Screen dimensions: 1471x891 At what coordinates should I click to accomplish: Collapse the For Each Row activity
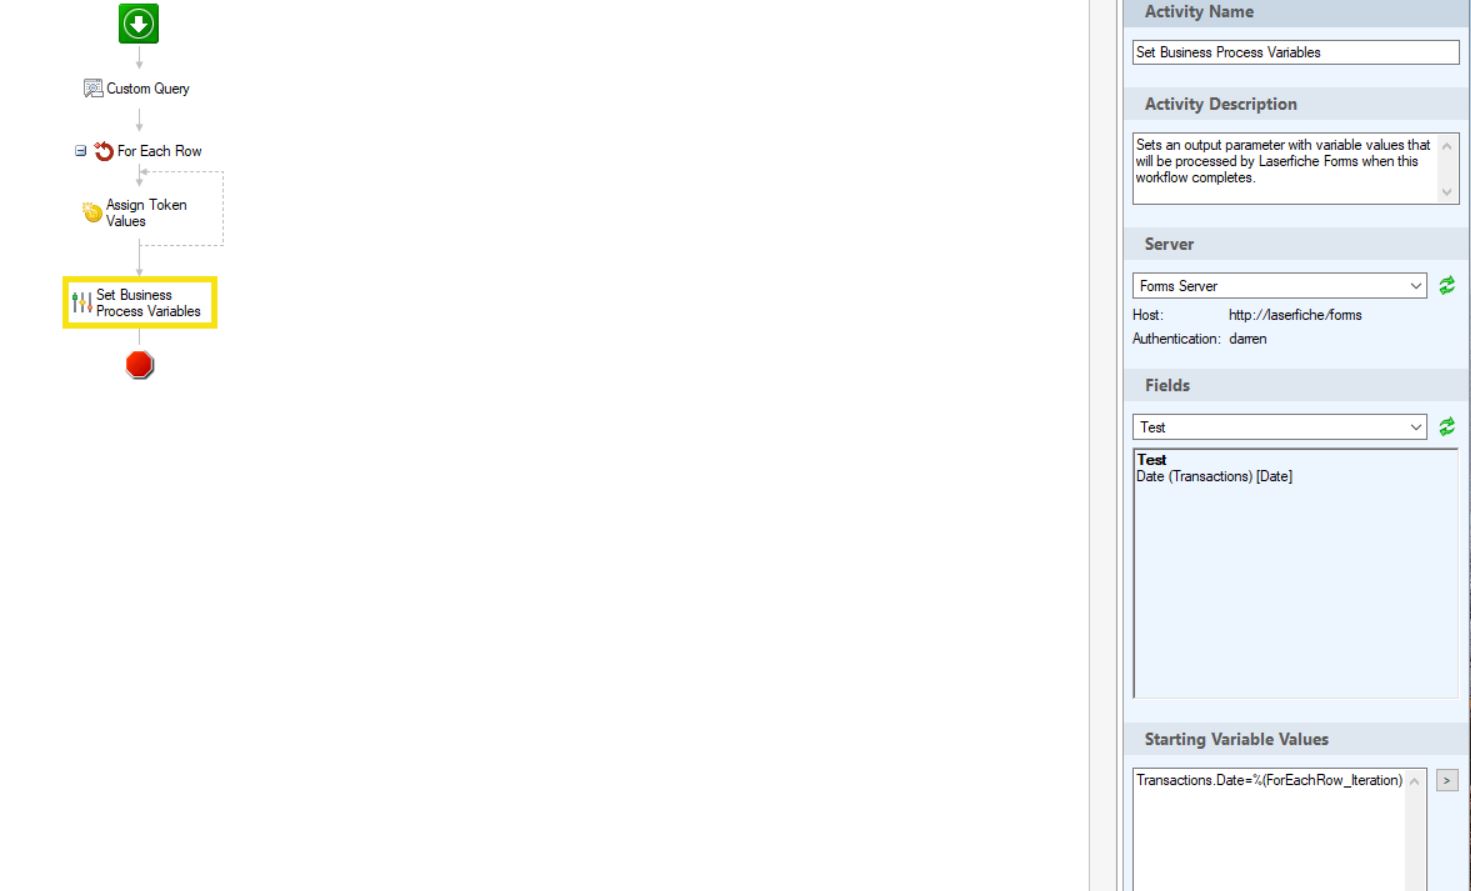click(x=80, y=151)
